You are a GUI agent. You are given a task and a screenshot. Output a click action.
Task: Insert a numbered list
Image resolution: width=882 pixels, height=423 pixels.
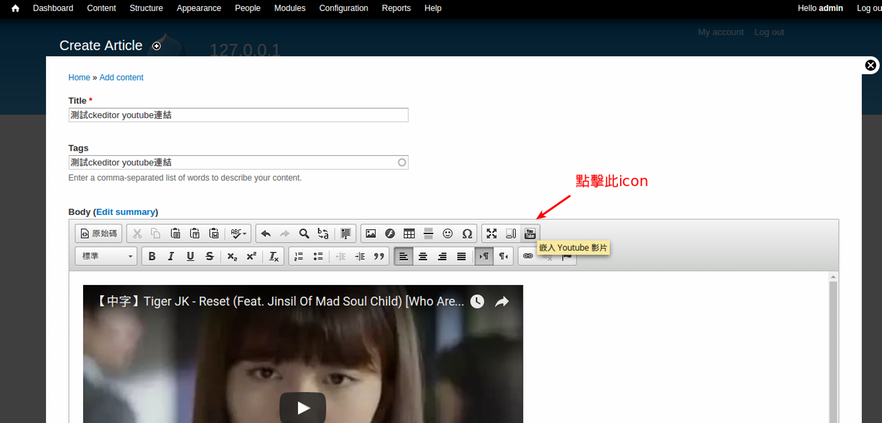pyautogui.click(x=299, y=256)
